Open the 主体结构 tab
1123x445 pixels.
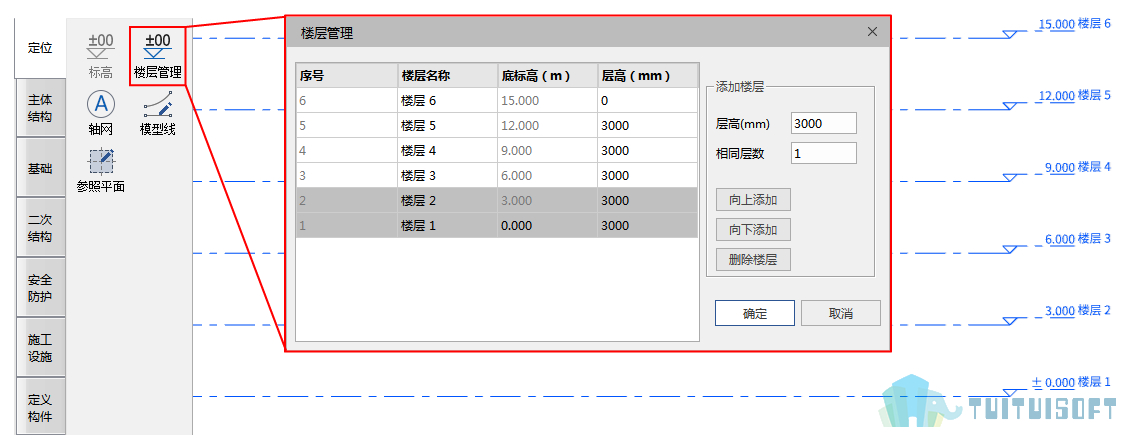point(40,108)
